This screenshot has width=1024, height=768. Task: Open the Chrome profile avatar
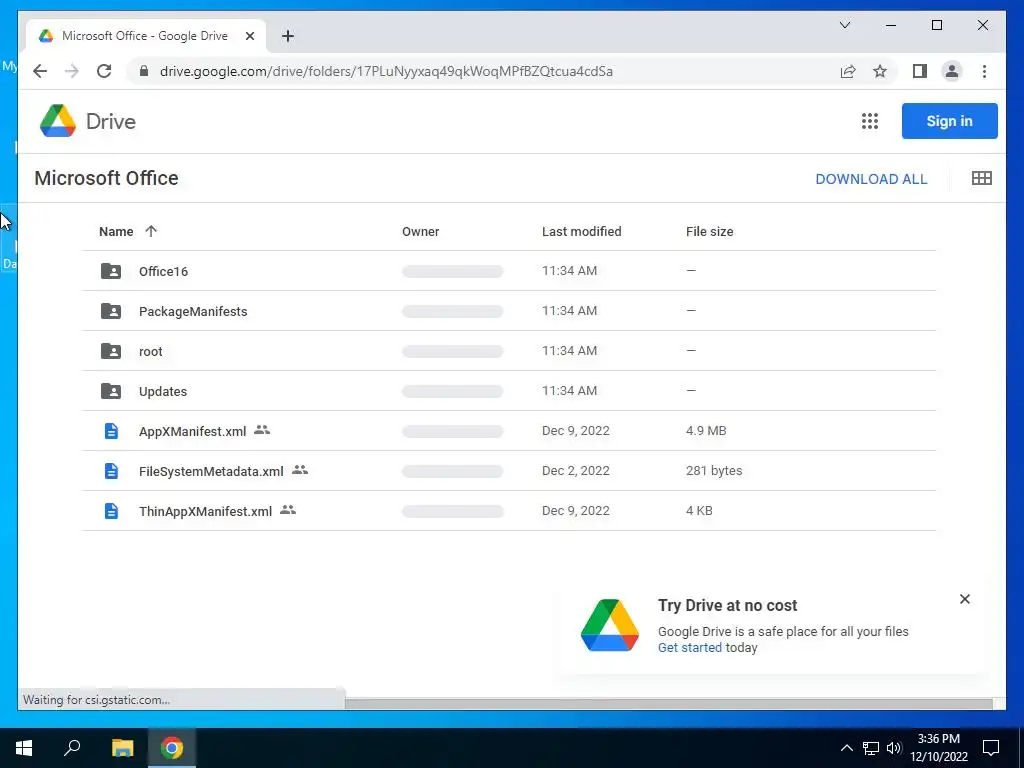[x=952, y=71]
